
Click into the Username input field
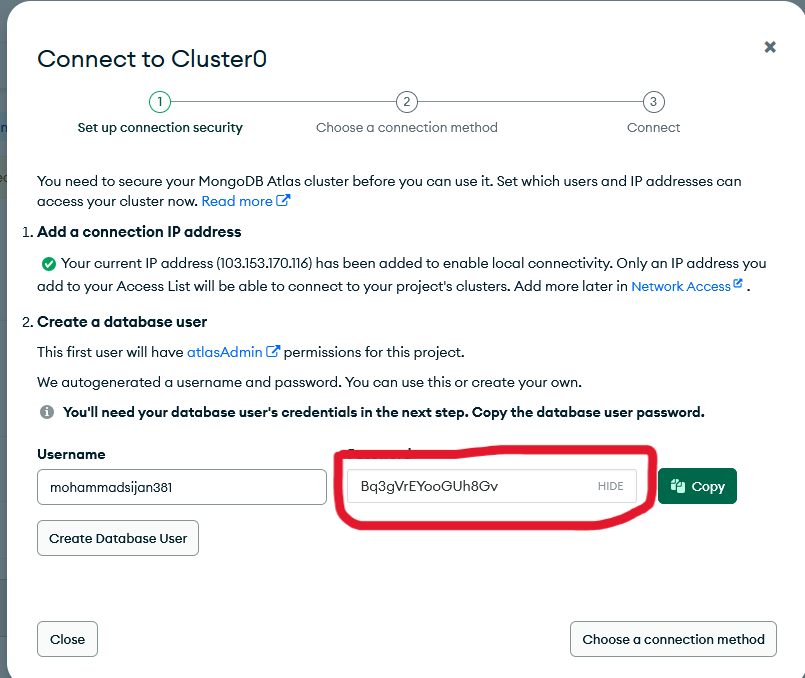[182, 487]
